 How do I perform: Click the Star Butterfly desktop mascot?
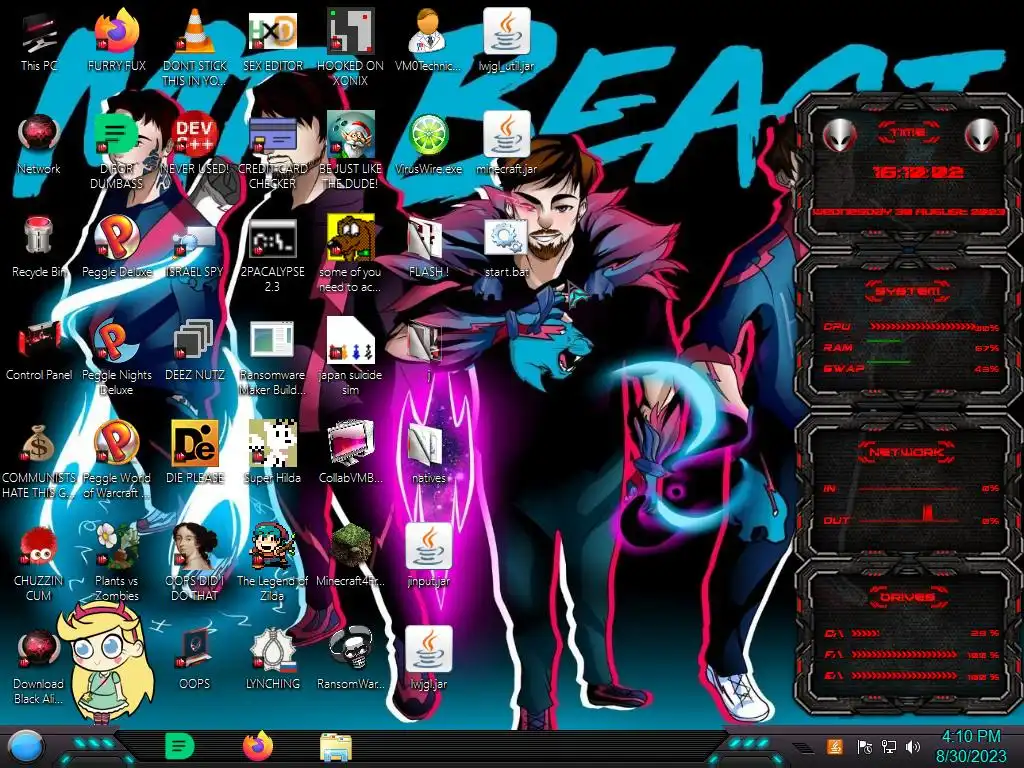click(104, 662)
